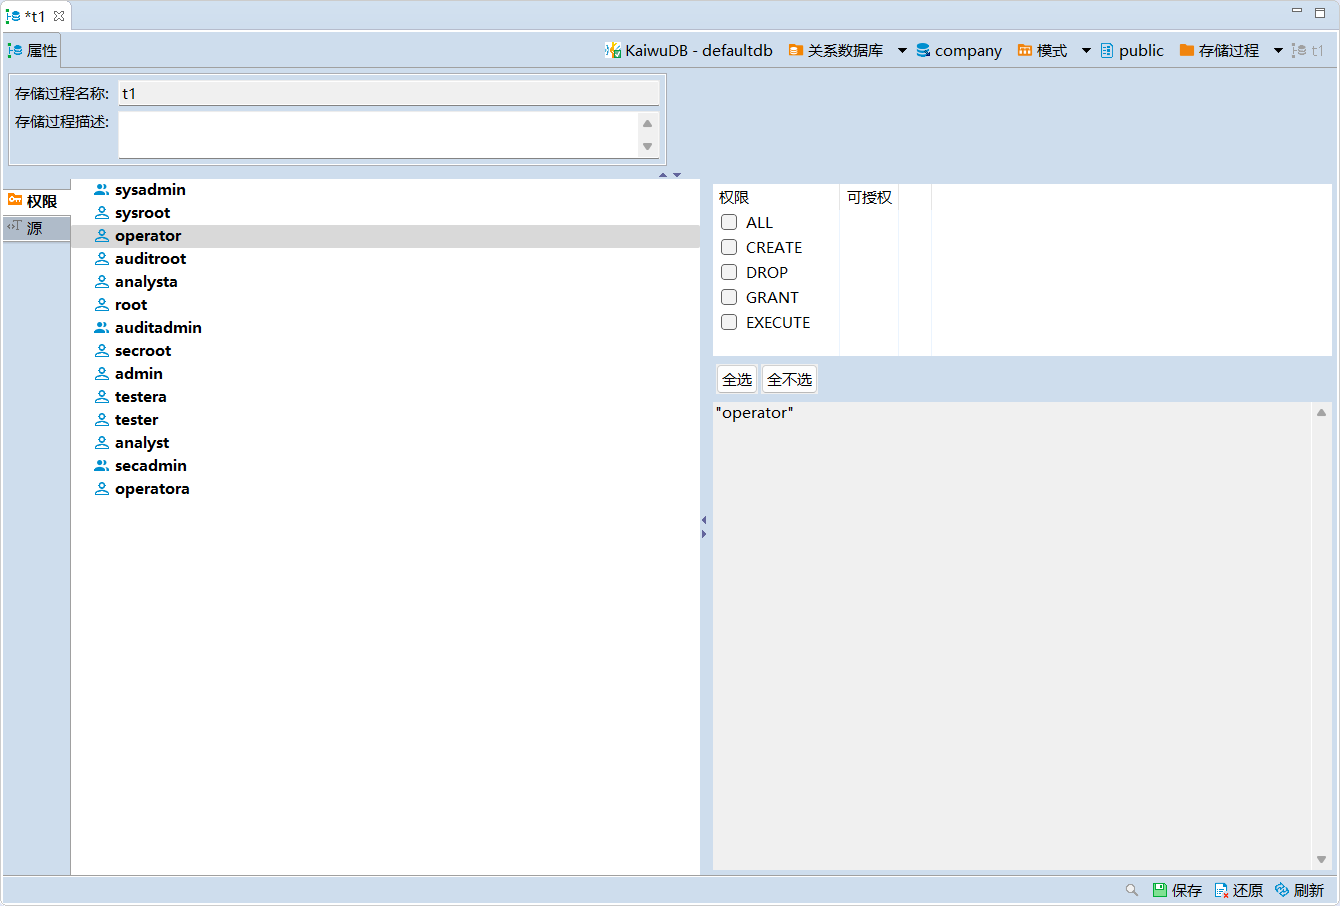
Task: Switch to the 源 tab
Action: [35, 228]
